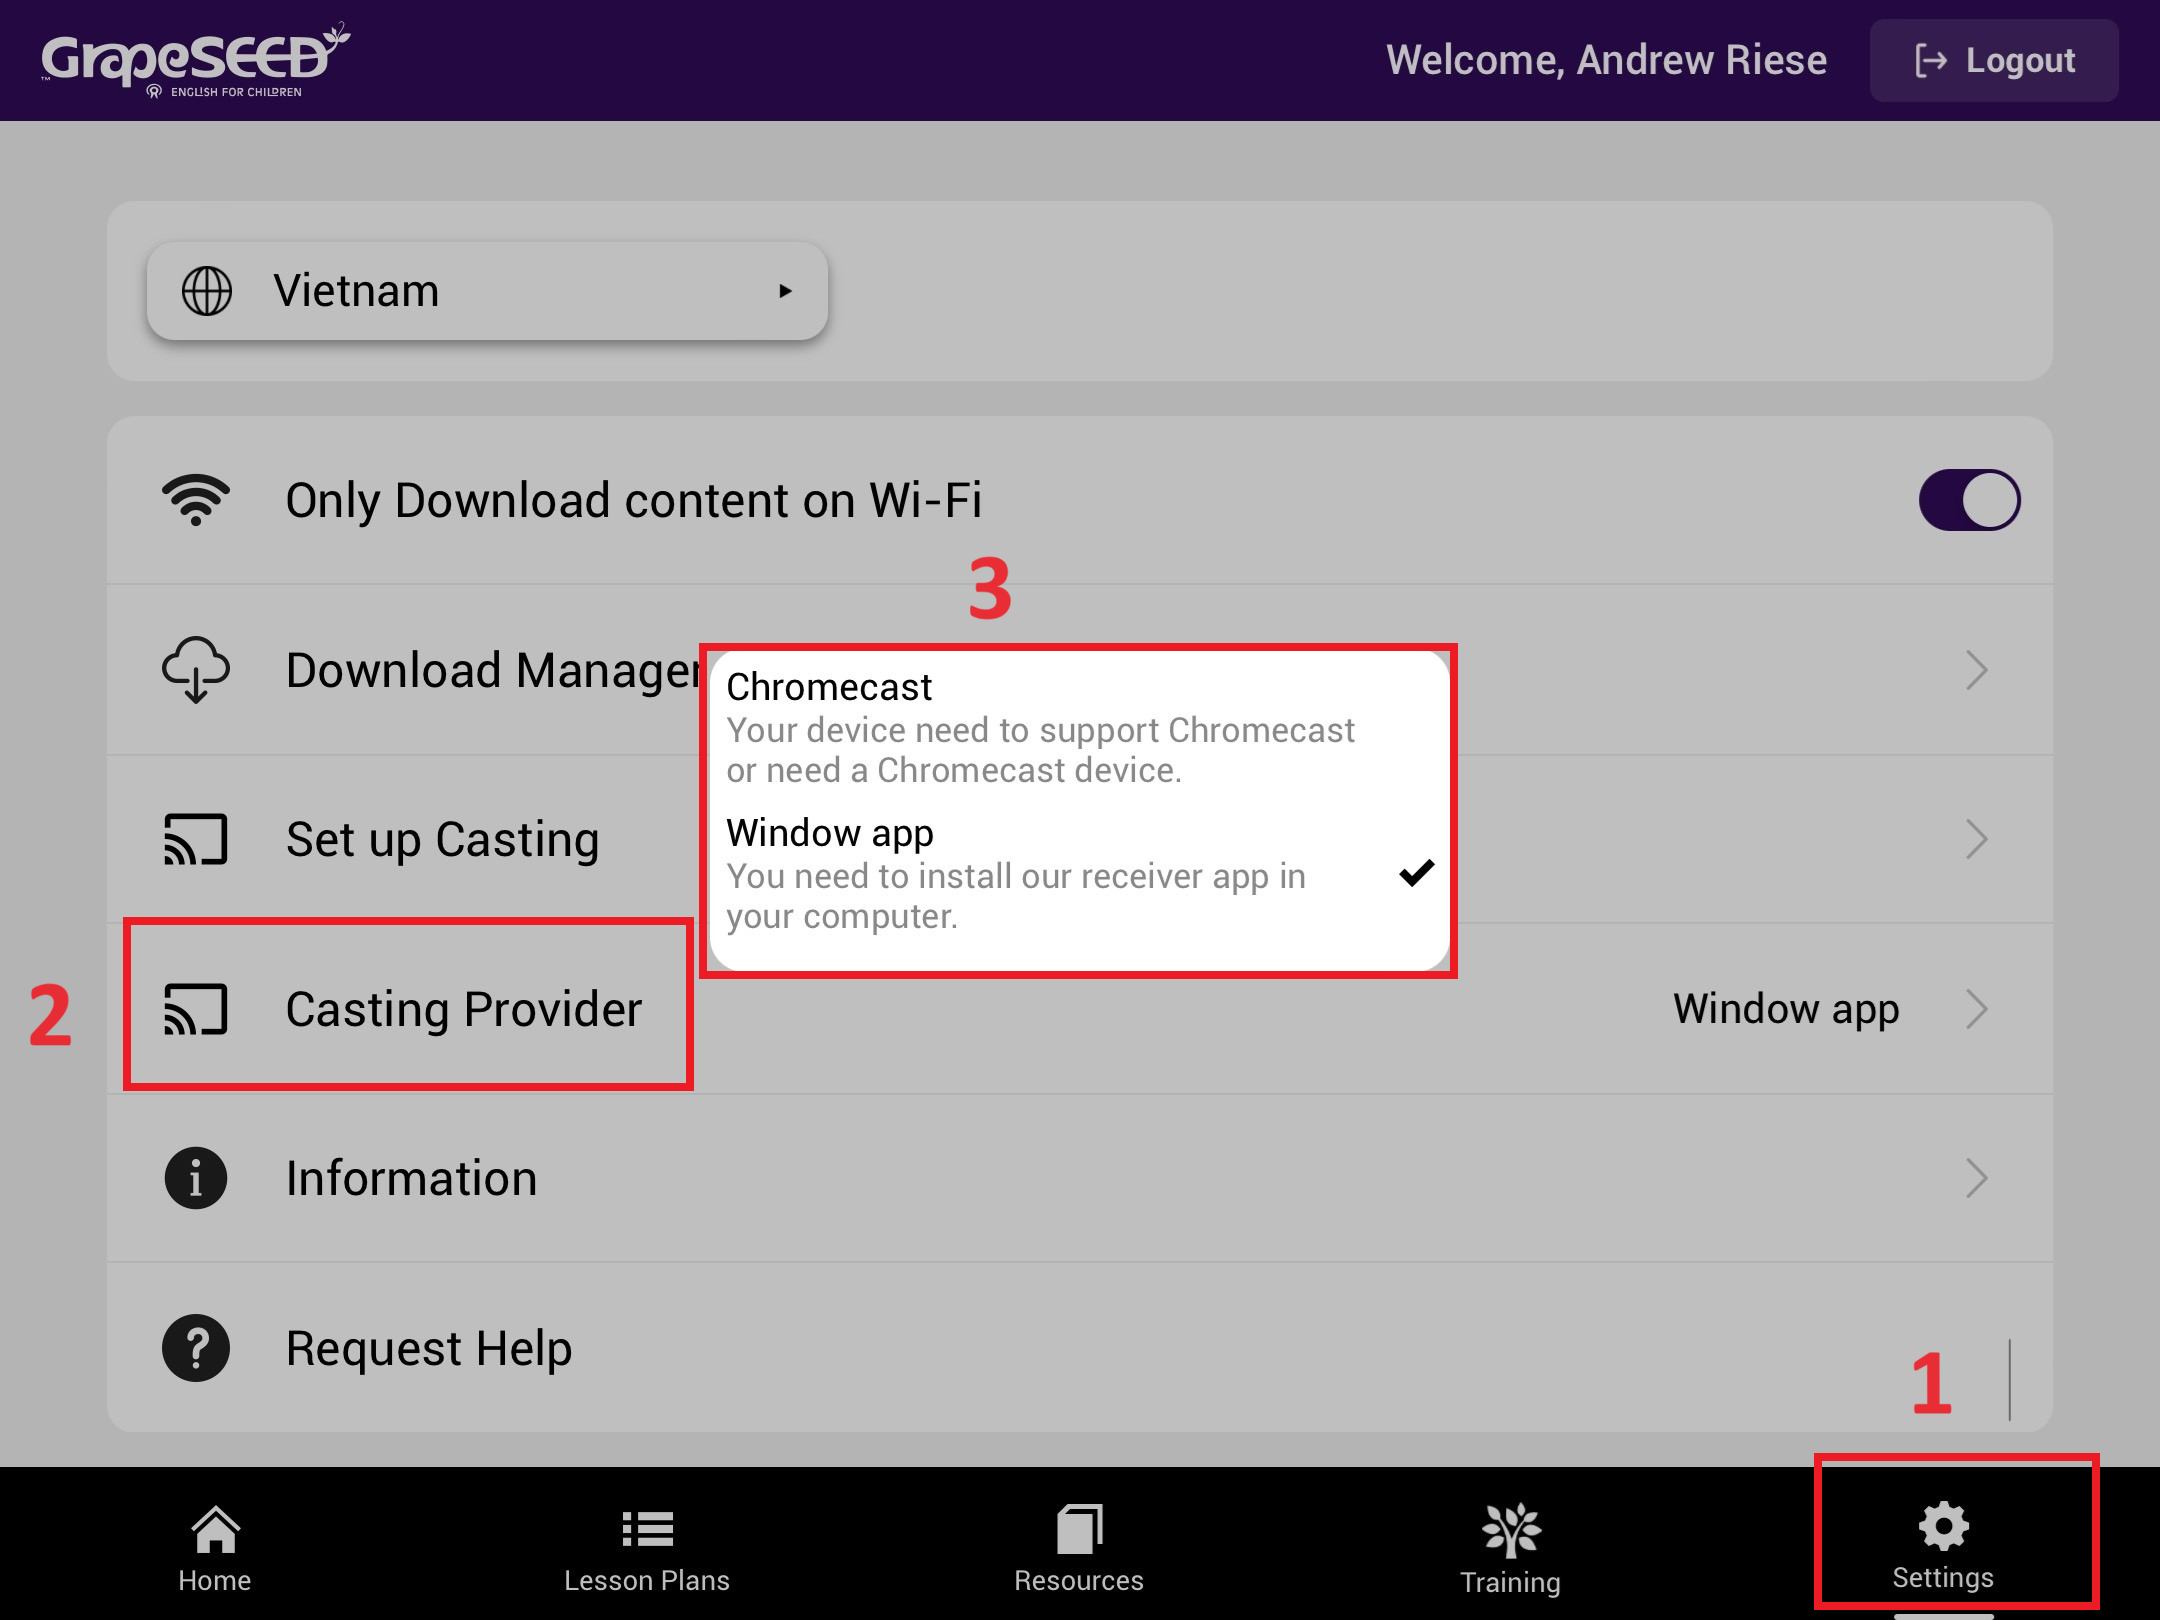Click the Information chevron
The width and height of the screenshot is (2160, 1620).
coord(1976,1178)
